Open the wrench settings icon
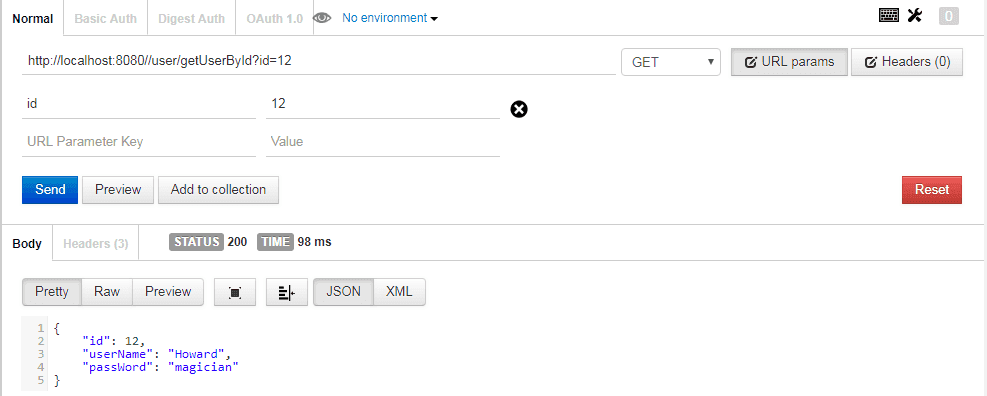 915,16
